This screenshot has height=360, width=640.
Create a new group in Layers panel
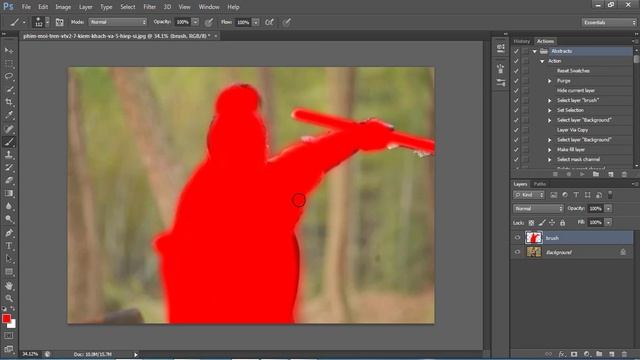599,354
